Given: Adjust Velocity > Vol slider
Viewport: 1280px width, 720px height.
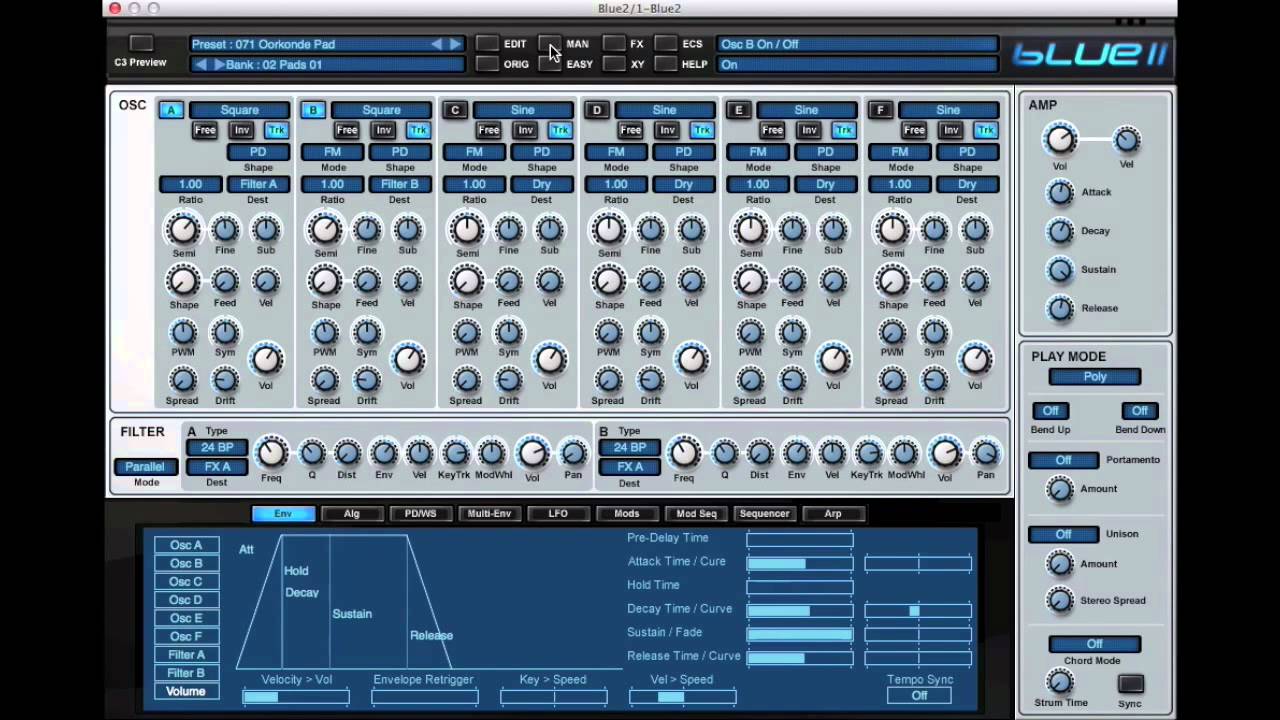Looking at the screenshot, I should pos(296,697).
